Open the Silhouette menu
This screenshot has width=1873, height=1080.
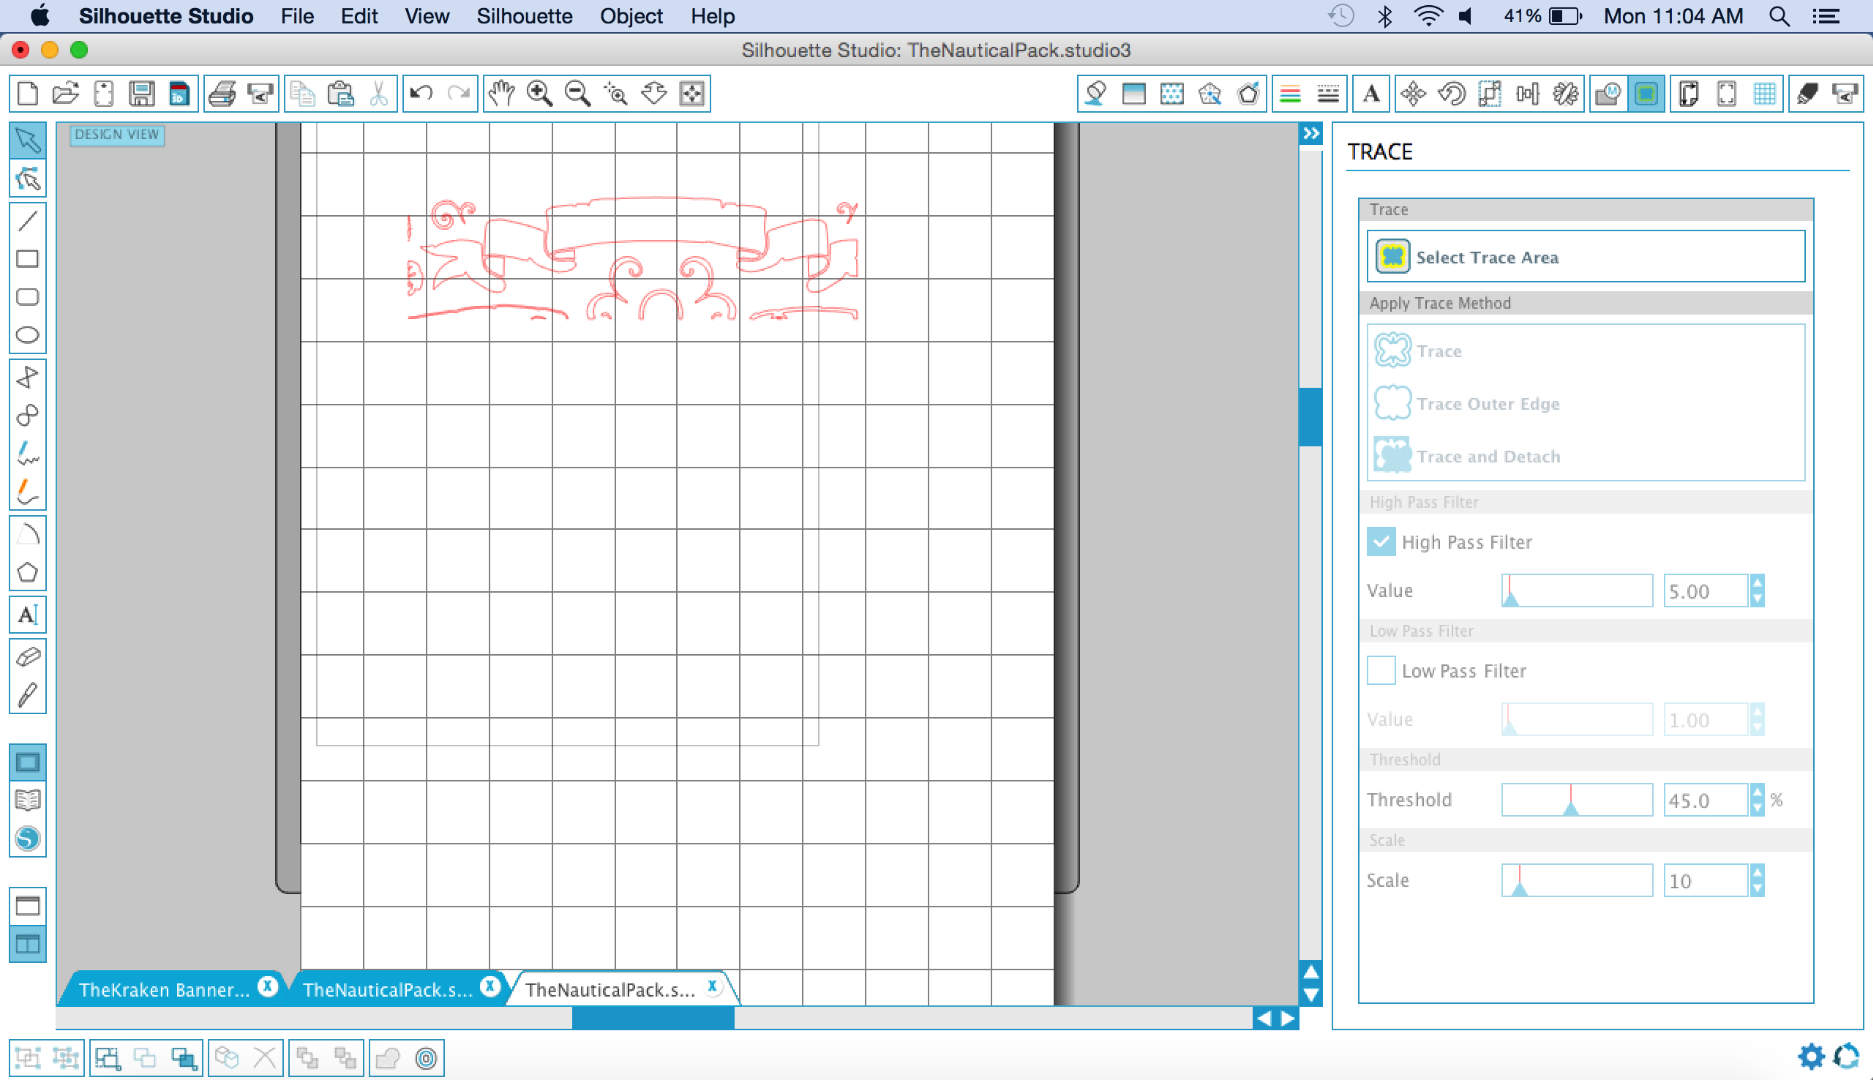point(524,16)
